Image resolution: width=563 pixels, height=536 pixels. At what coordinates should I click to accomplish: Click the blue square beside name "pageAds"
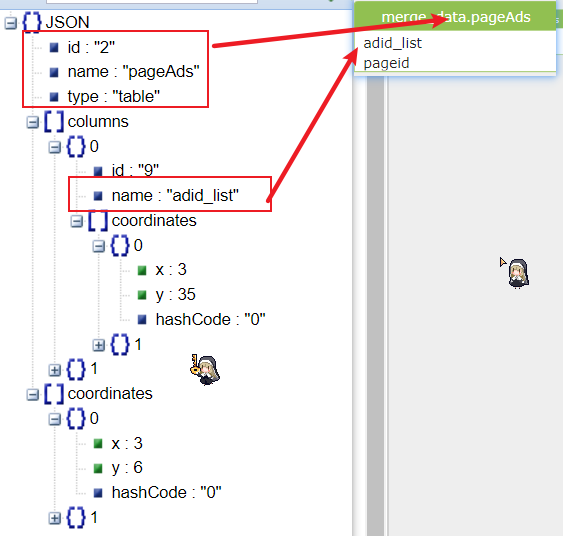[54, 73]
